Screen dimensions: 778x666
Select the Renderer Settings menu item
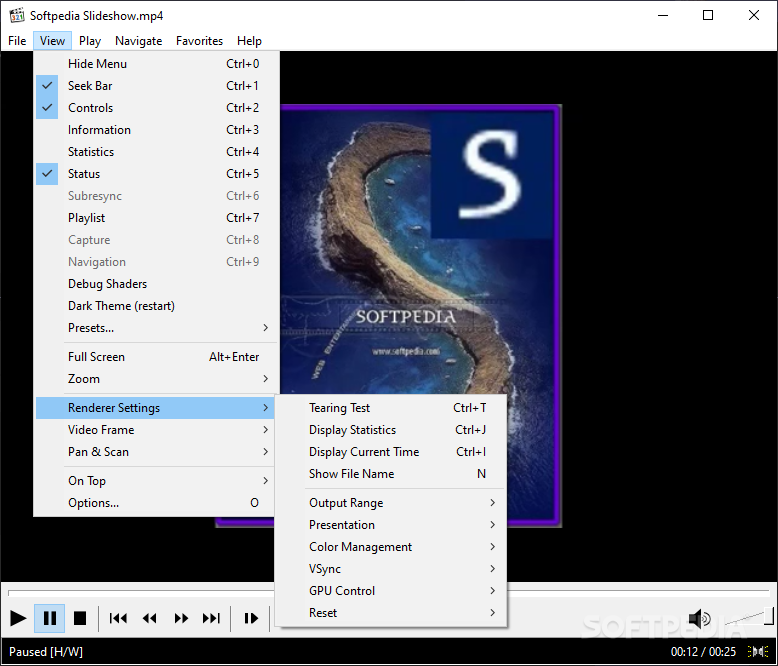154,408
